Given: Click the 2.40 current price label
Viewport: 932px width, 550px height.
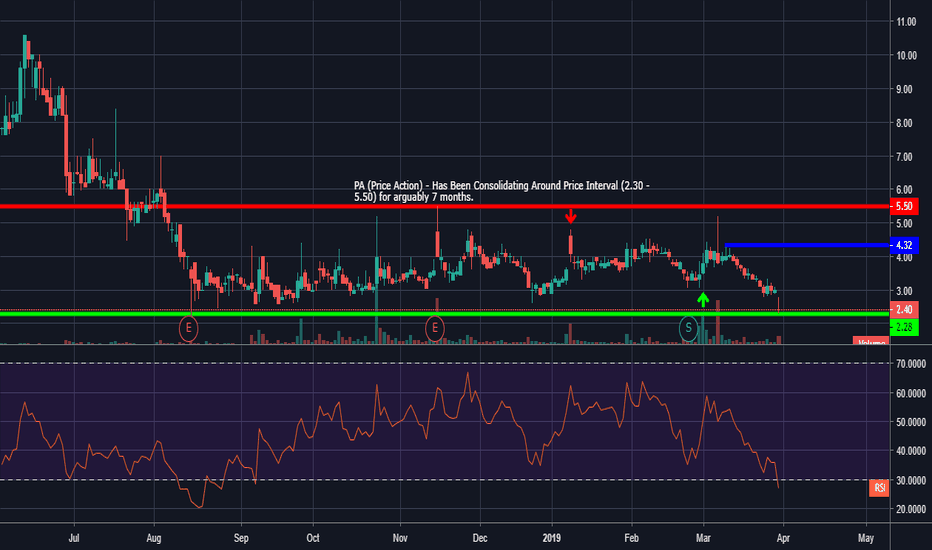Looking at the screenshot, I should pos(904,309).
